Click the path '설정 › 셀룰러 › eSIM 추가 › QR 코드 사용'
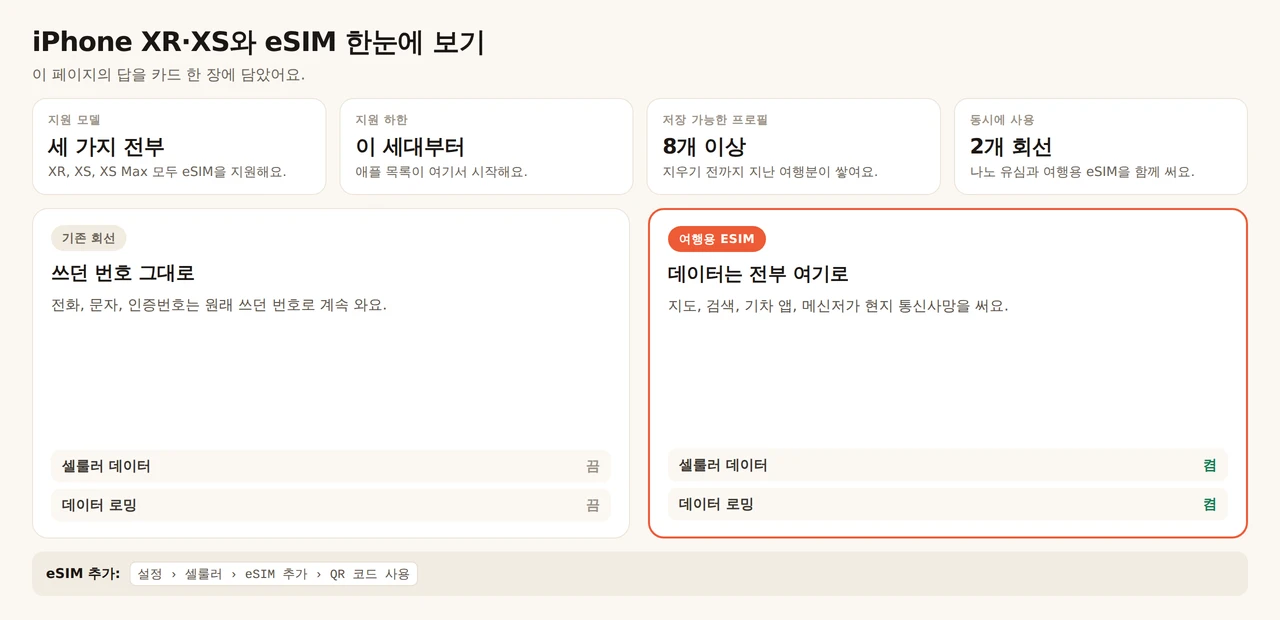This screenshot has height=620, width=1280. (274, 574)
